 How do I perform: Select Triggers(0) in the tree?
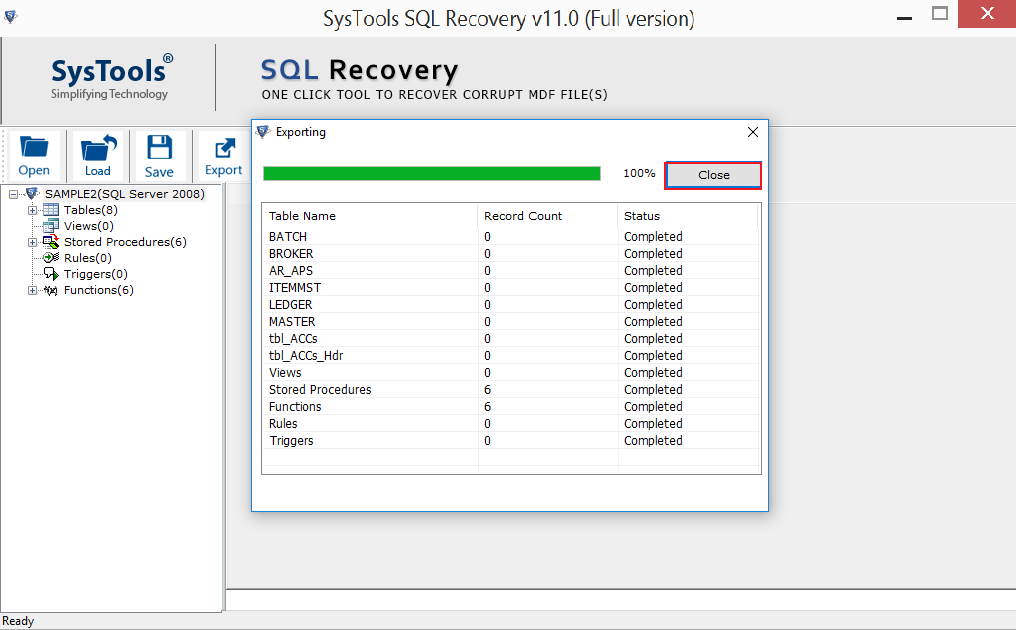pos(95,274)
